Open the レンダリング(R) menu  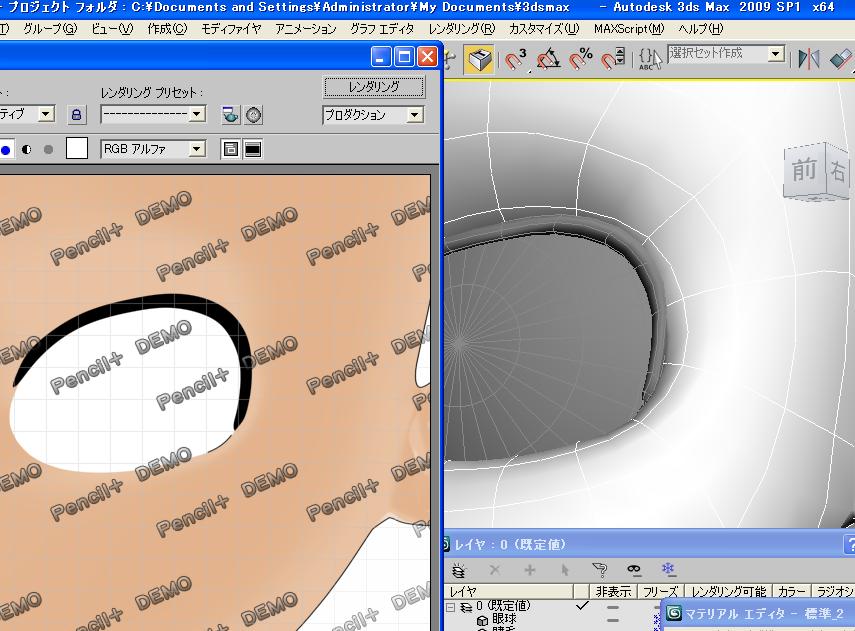462,29
